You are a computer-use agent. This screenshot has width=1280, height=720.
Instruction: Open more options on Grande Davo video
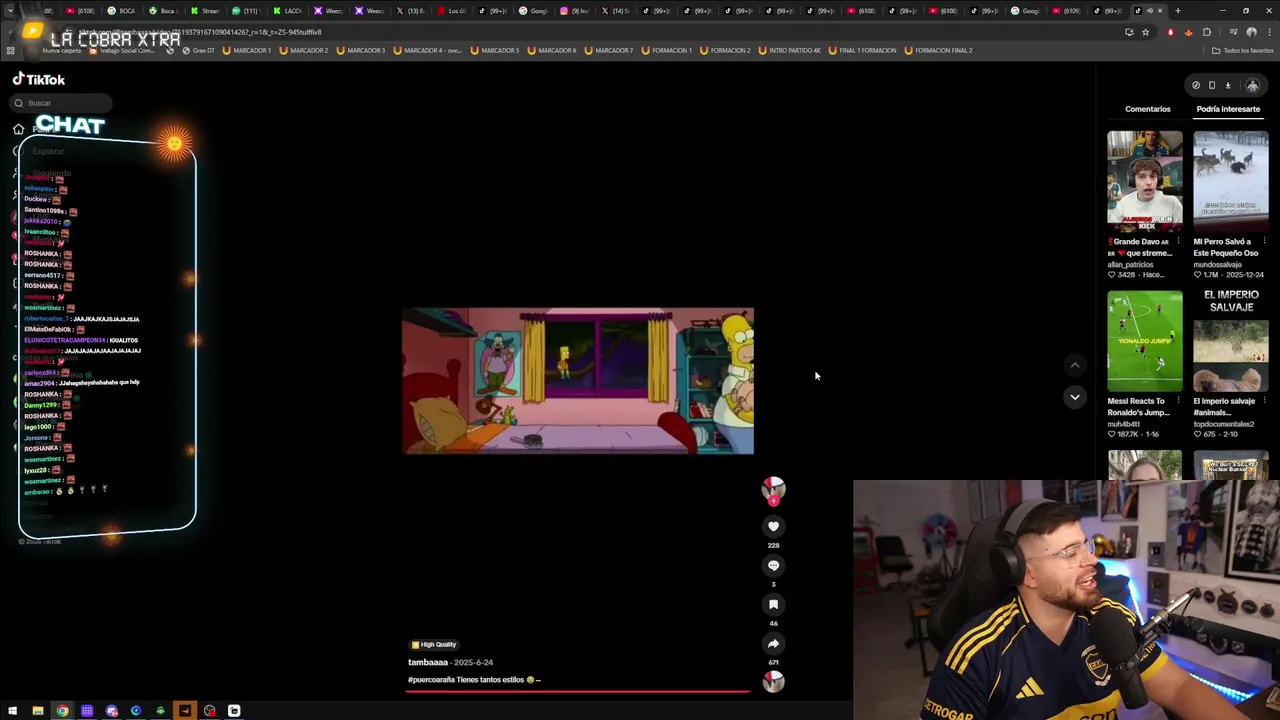(1178, 241)
